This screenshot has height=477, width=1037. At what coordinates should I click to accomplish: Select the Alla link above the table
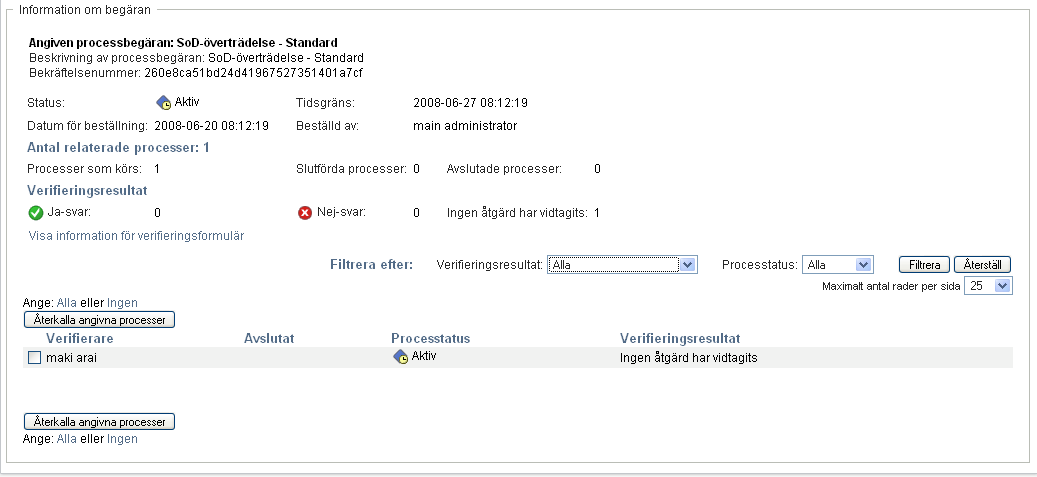pos(67,303)
